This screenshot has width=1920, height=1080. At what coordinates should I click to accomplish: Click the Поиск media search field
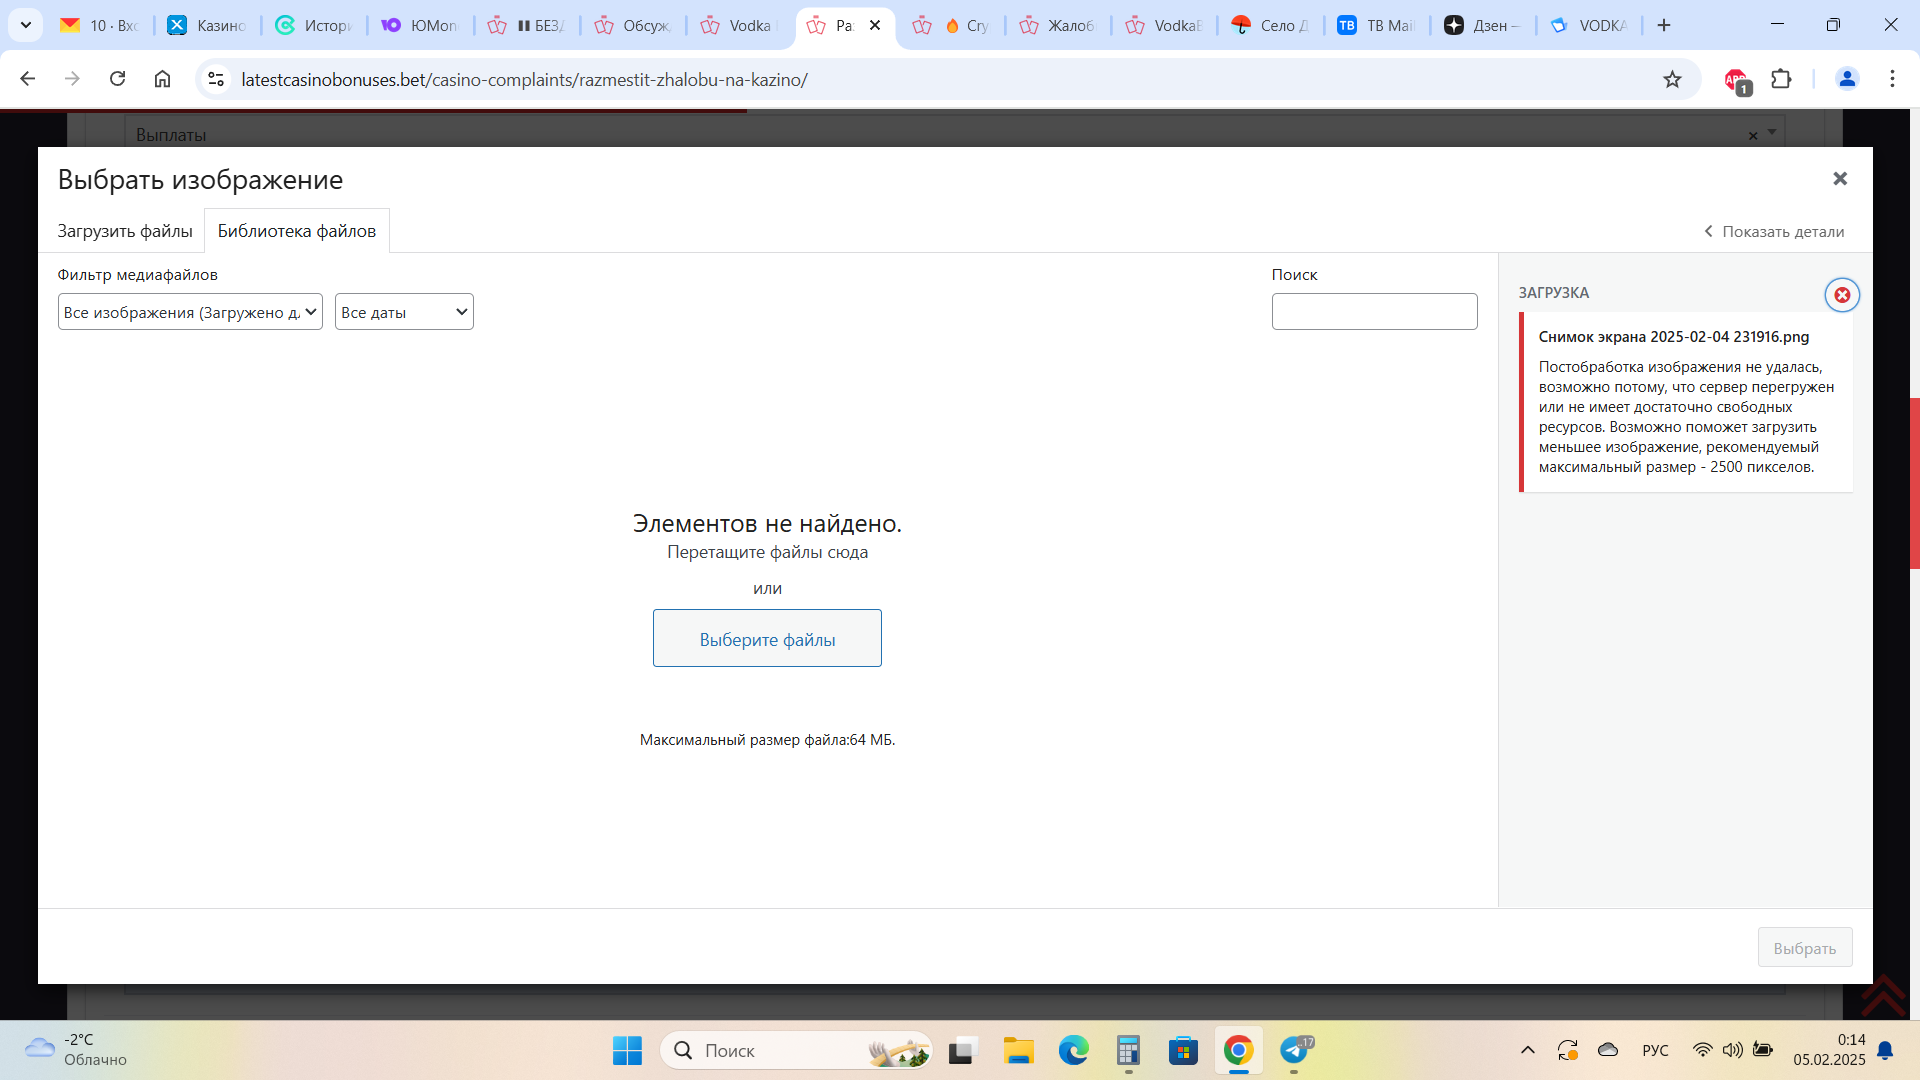[1374, 312]
